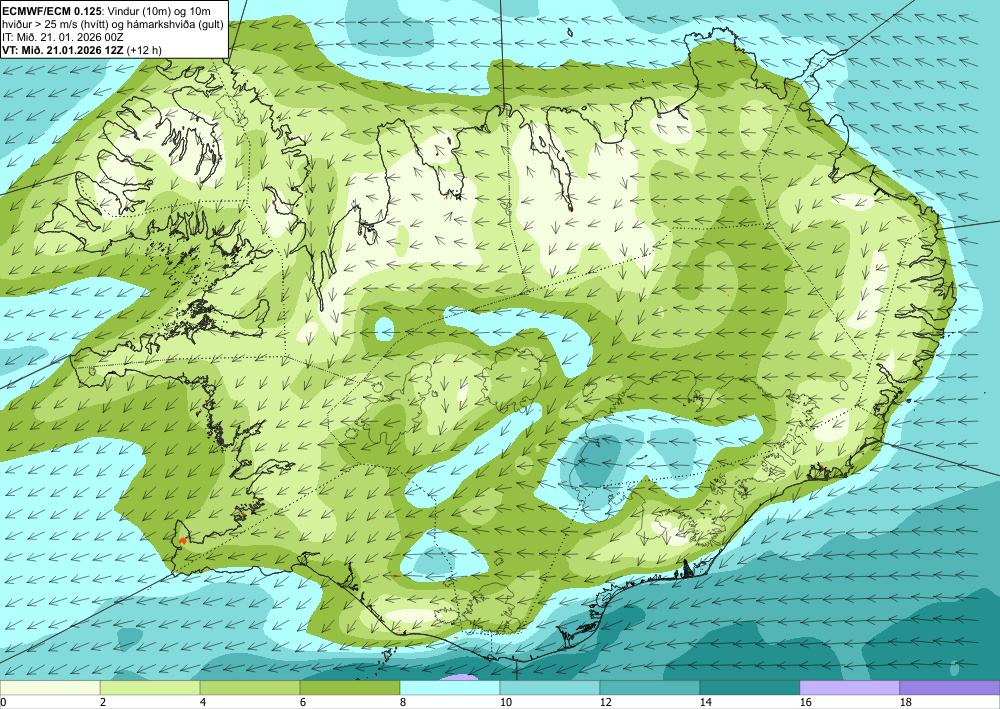
Task: Click the legend value "14"
Action: coord(706,703)
